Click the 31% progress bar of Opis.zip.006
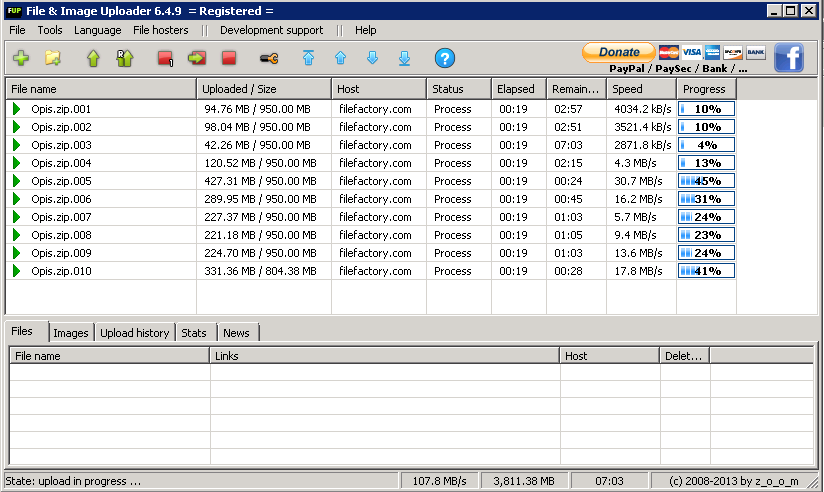The width and height of the screenshot is (824, 492). (706, 199)
